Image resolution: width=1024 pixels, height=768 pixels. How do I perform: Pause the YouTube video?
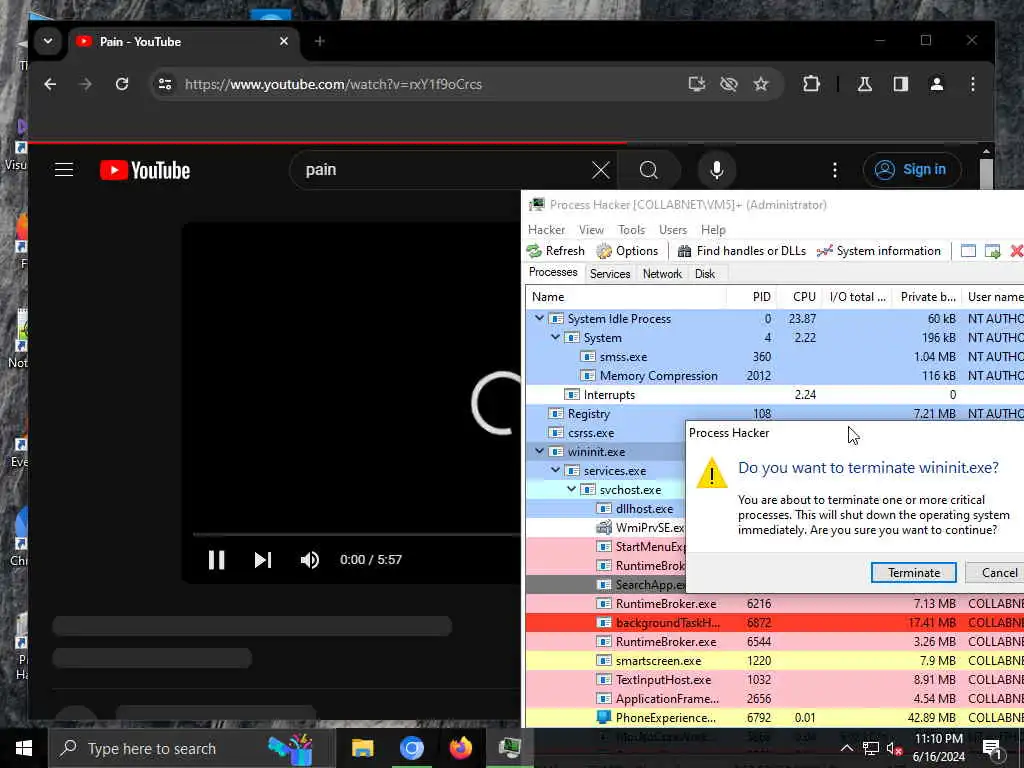click(x=216, y=560)
